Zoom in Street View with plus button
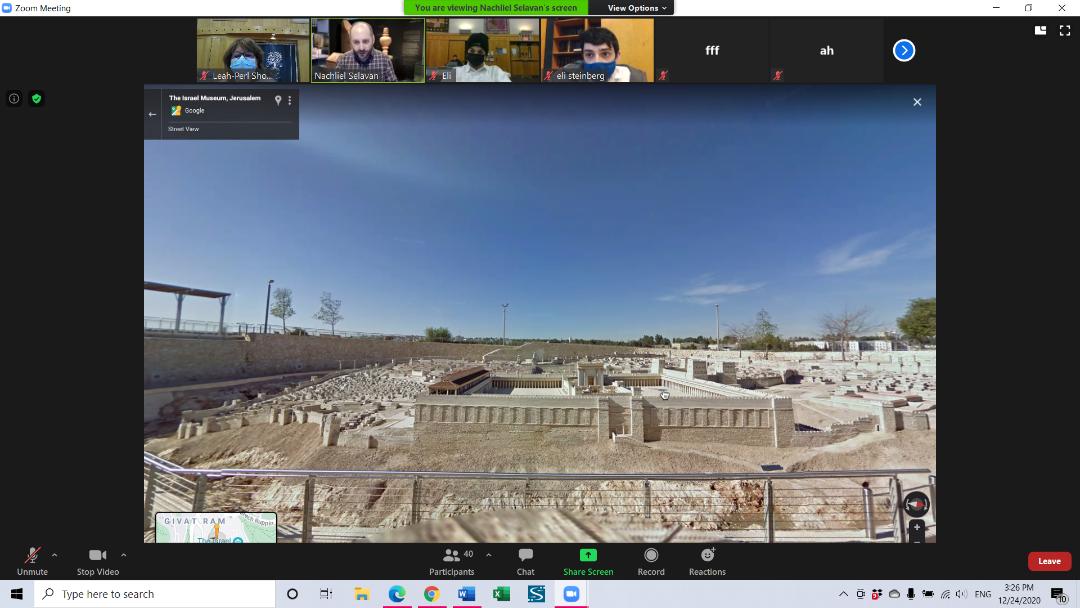This screenshot has width=1080, height=608. 916,527
